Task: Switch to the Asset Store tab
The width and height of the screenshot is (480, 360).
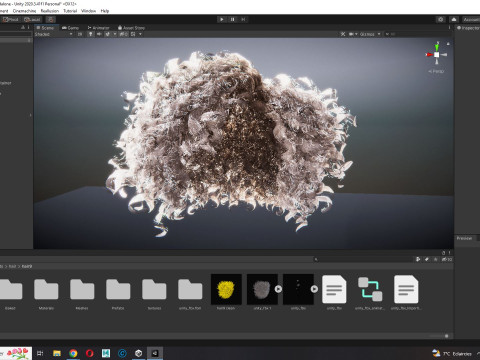Action: [131, 28]
